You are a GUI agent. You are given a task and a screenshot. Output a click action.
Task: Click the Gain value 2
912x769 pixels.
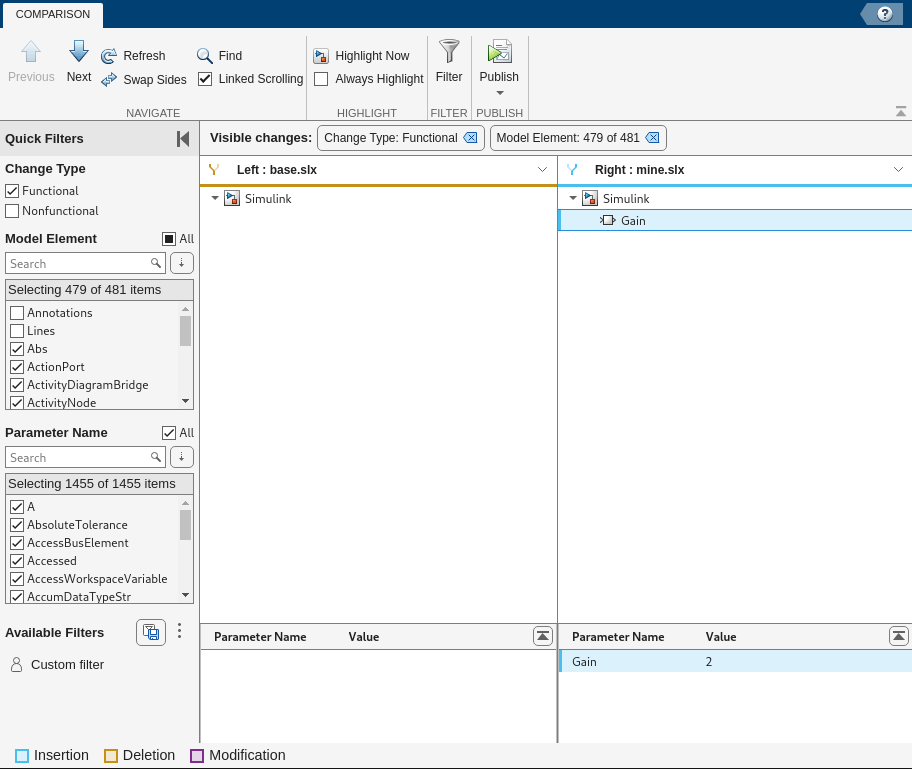click(x=709, y=661)
